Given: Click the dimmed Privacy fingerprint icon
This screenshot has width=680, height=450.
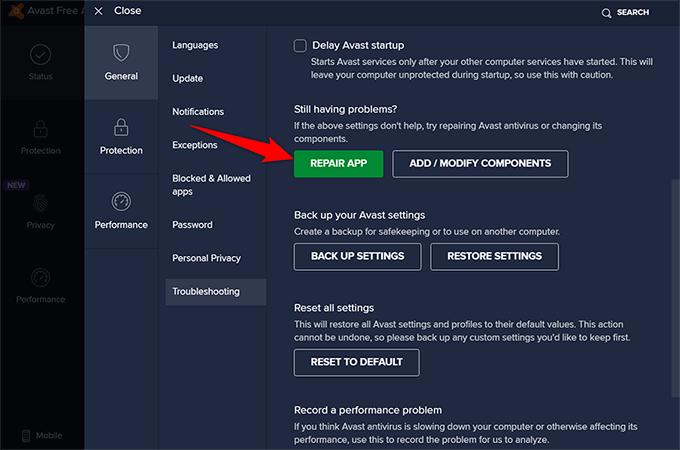Looking at the screenshot, I should (x=40, y=203).
